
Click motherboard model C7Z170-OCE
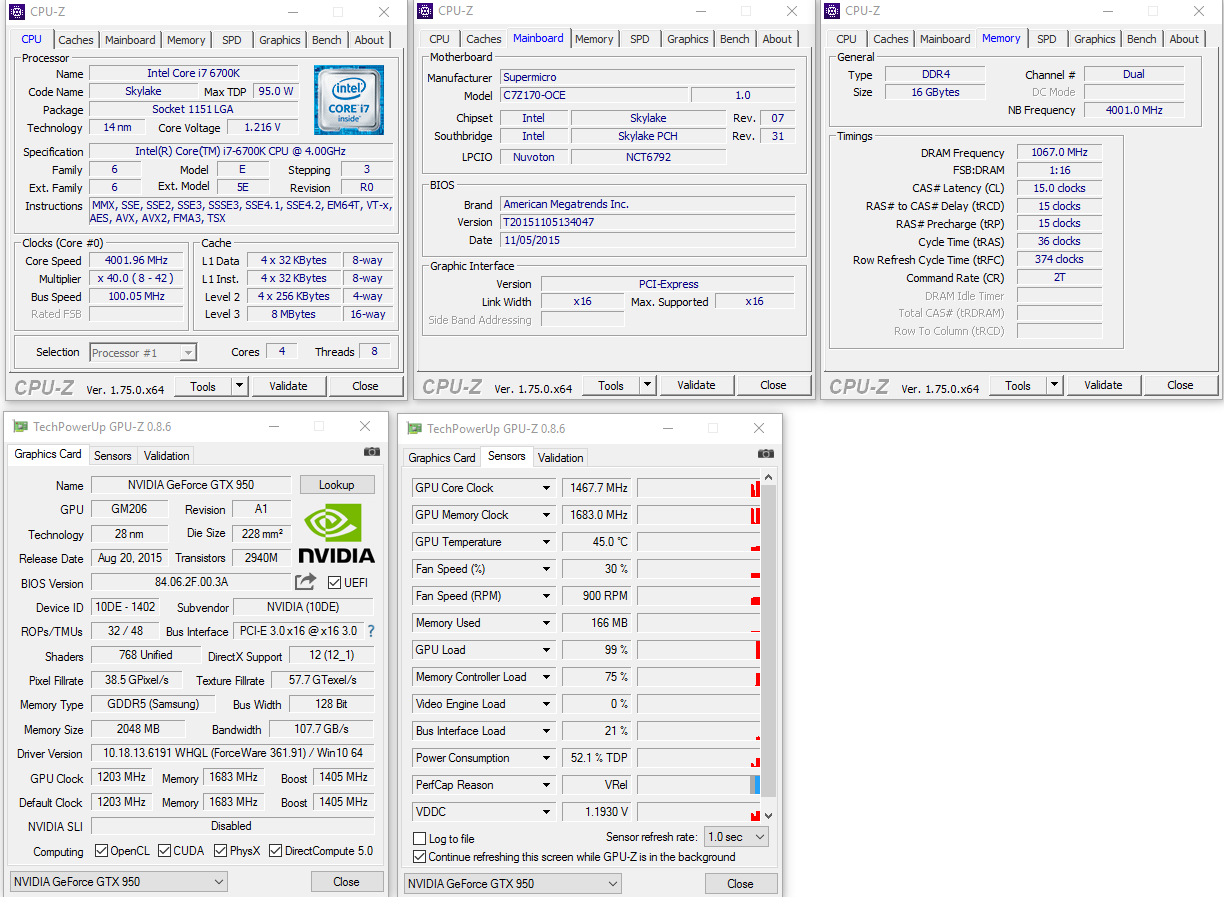click(593, 95)
